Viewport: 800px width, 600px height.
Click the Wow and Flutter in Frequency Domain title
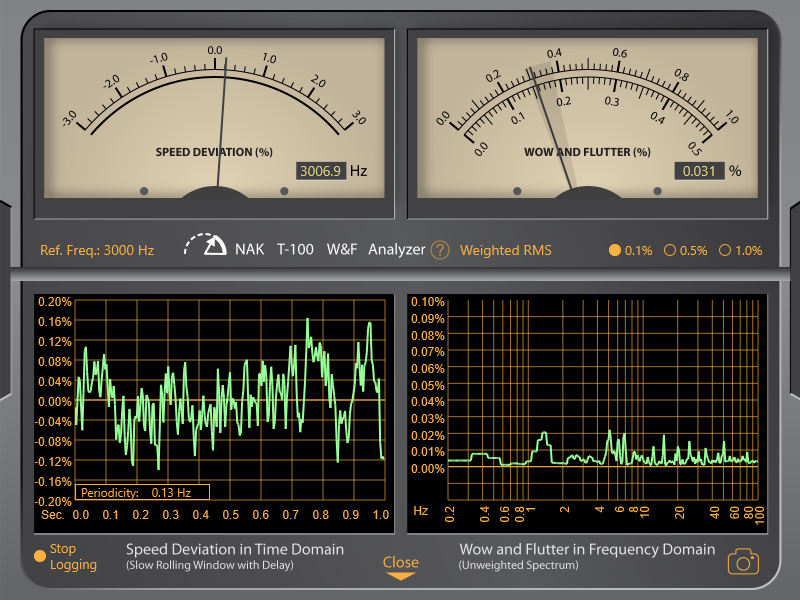pos(587,549)
